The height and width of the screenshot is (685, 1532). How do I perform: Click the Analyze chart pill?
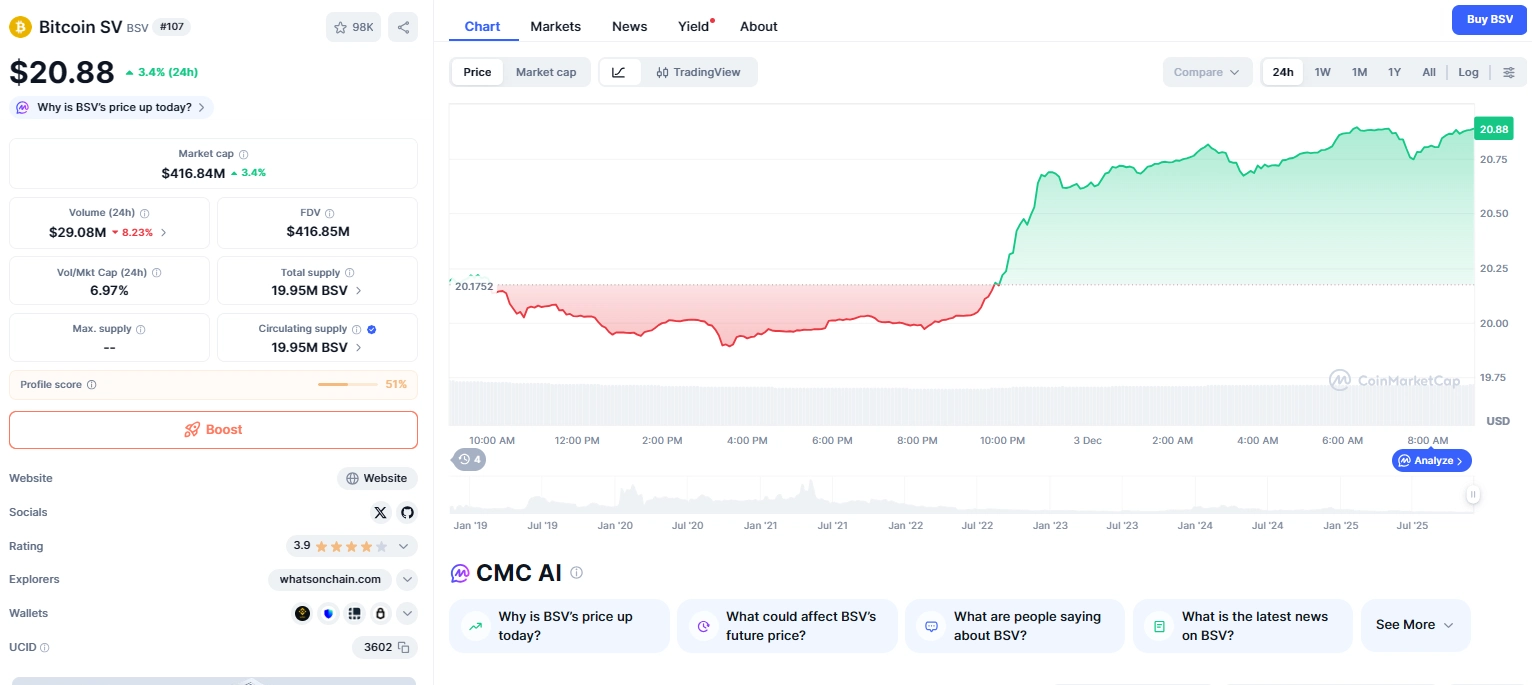(1431, 461)
